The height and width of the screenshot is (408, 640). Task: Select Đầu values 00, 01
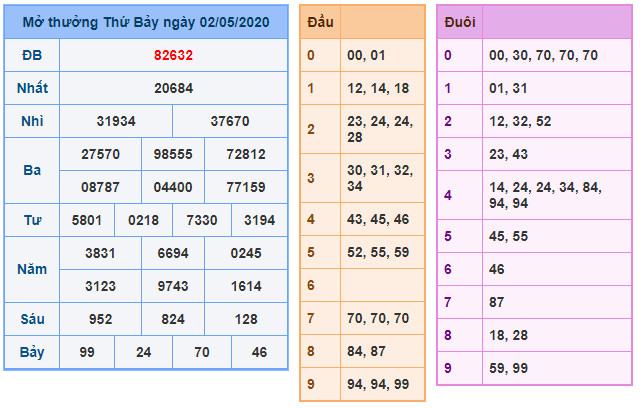(366, 55)
